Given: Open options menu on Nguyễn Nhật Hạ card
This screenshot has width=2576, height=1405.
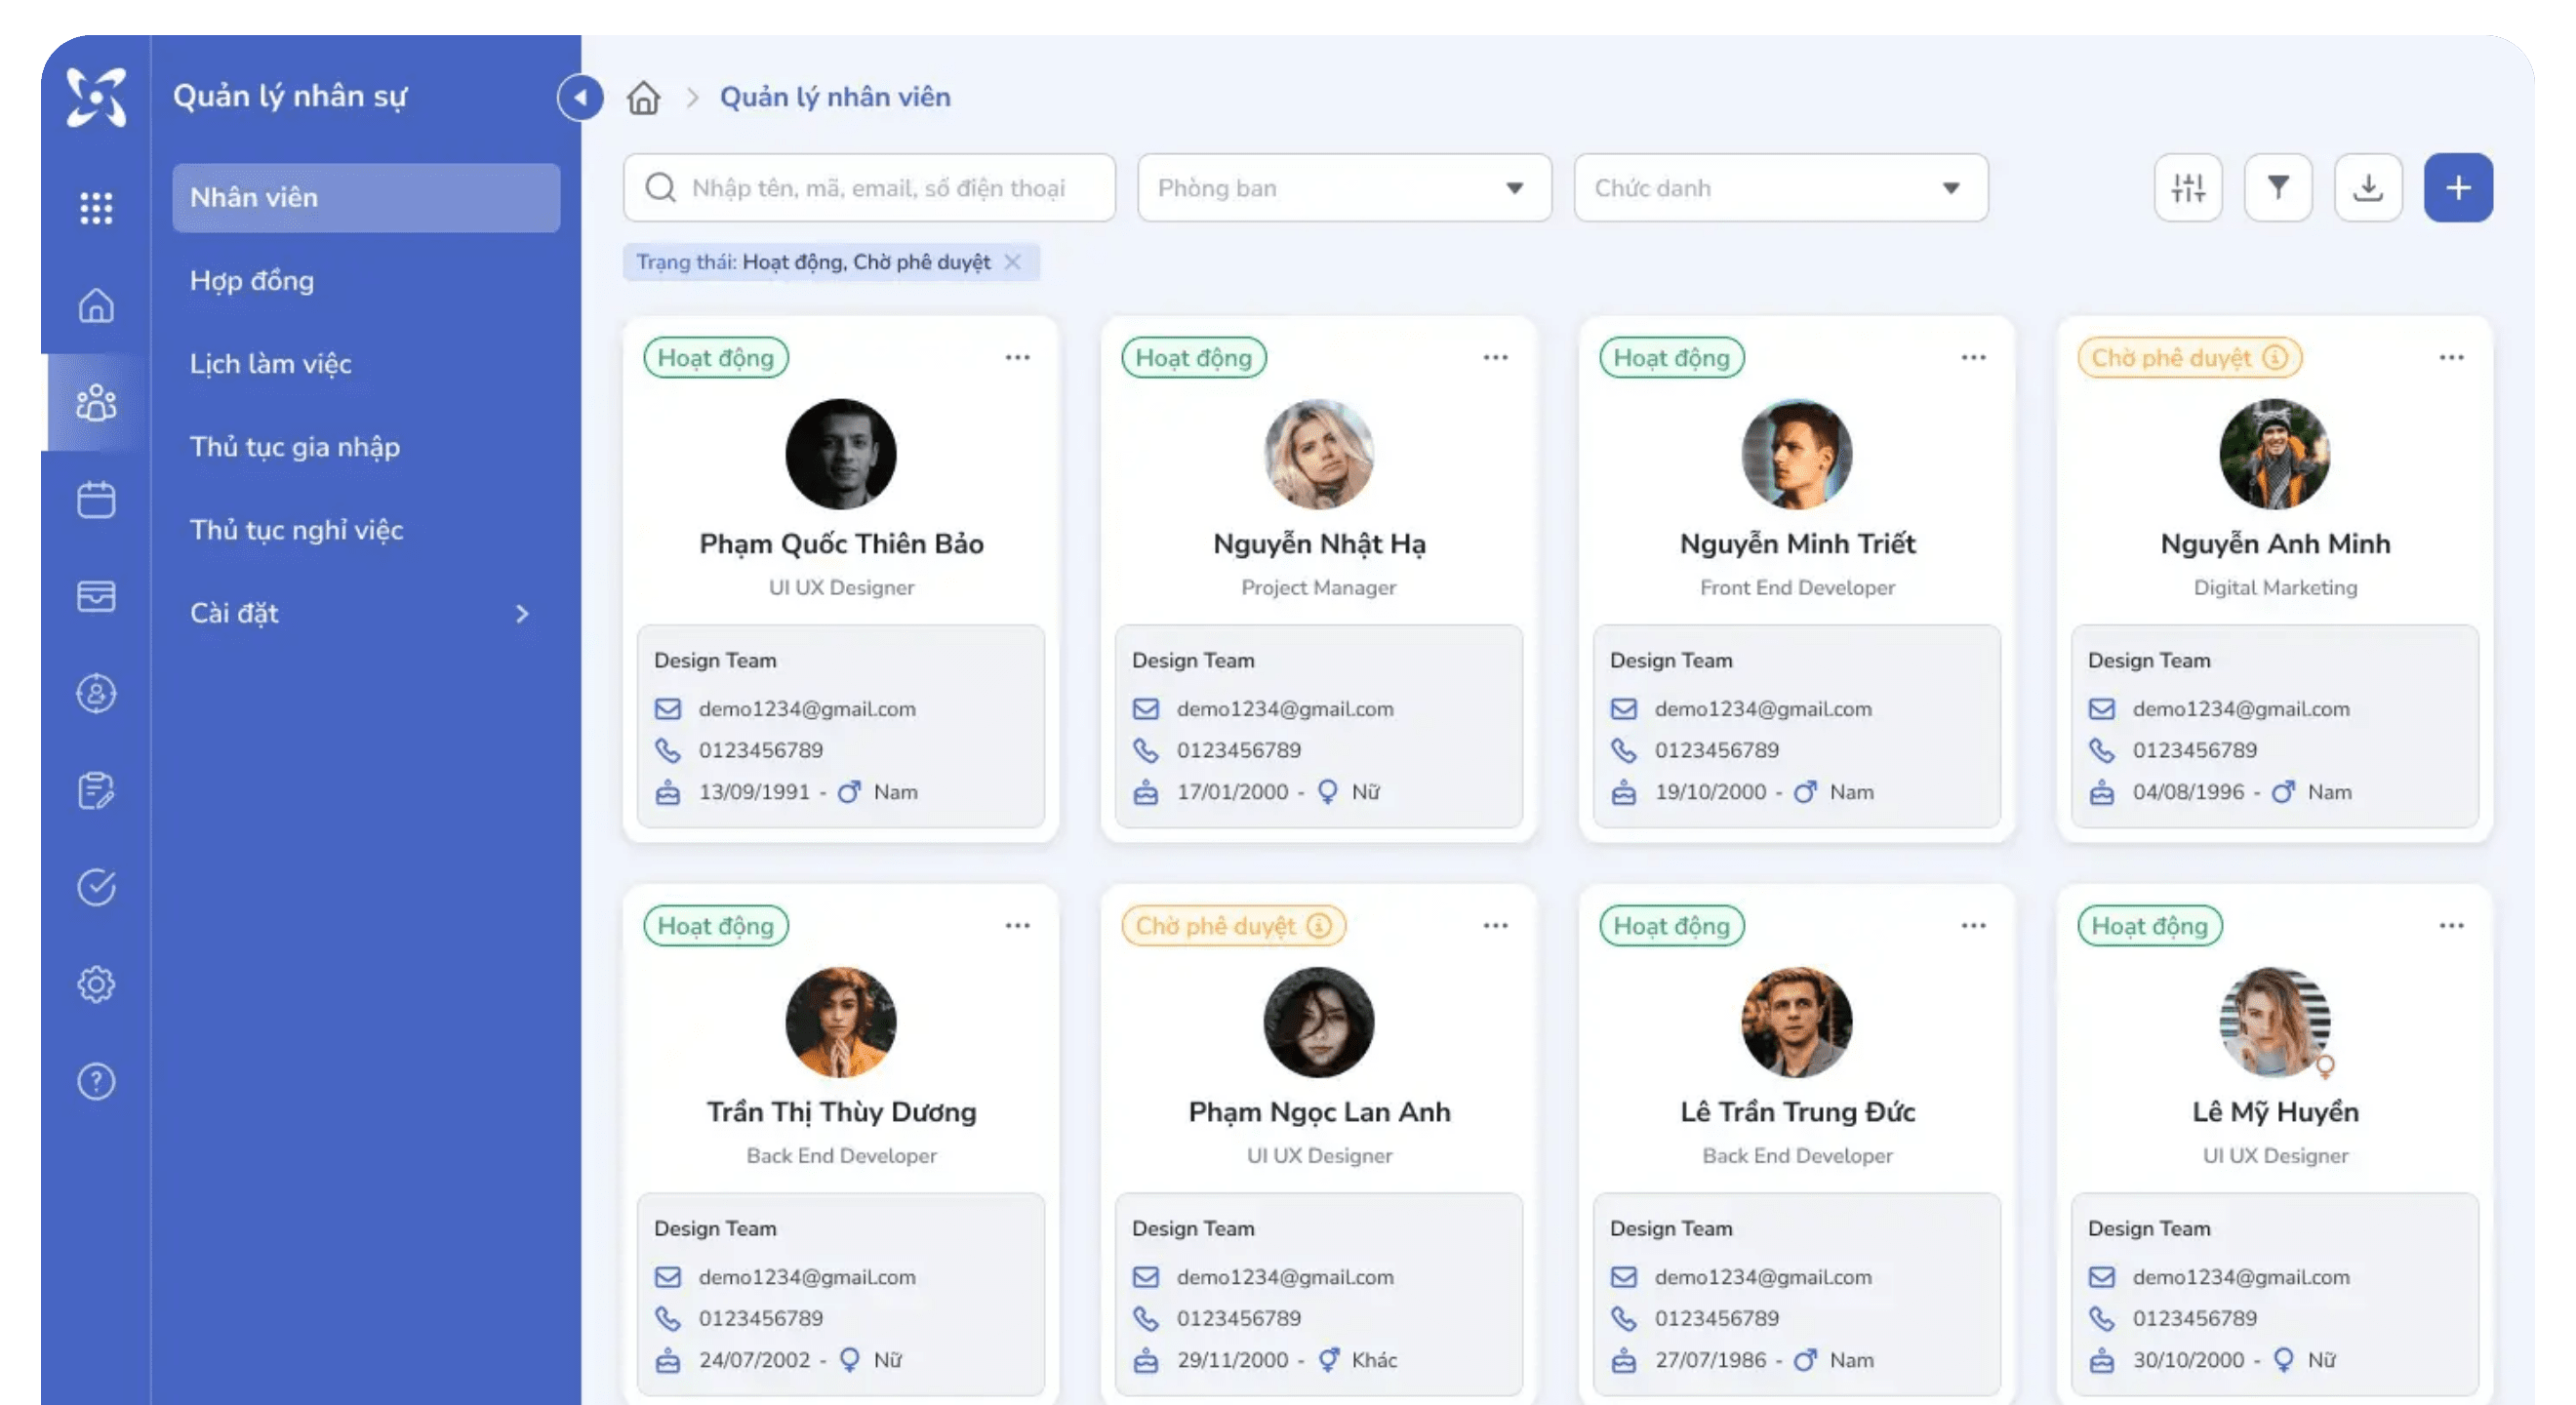Looking at the screenshot, I should pyautogui.click(x=1495, y=357).
